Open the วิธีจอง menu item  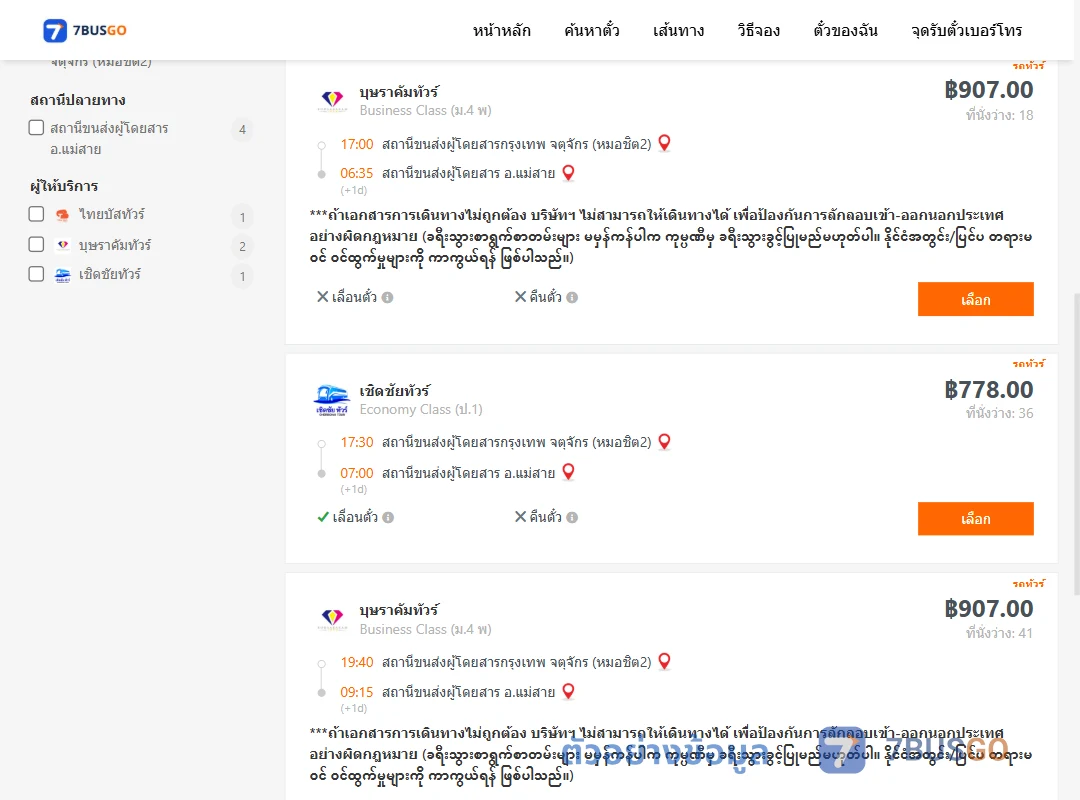pyautogui.click(x=758, y=30)
